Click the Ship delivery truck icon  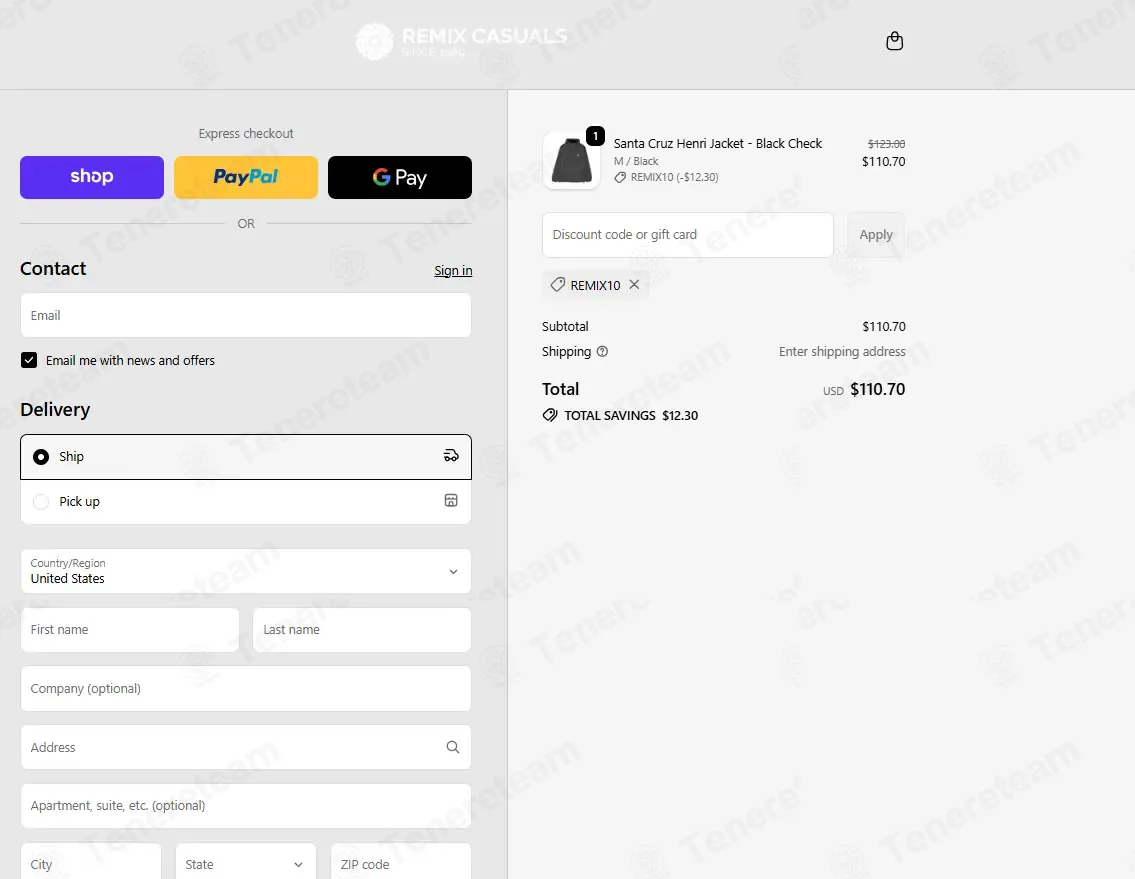coord(451,455)
